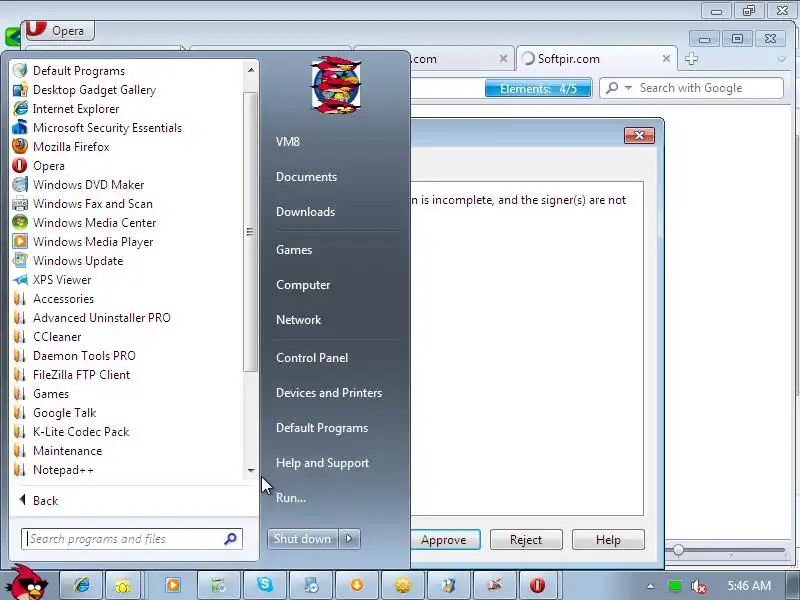This screenshot has height=600, width=800.
Task: Click the Reject button
Action: [x=526, y=540]
